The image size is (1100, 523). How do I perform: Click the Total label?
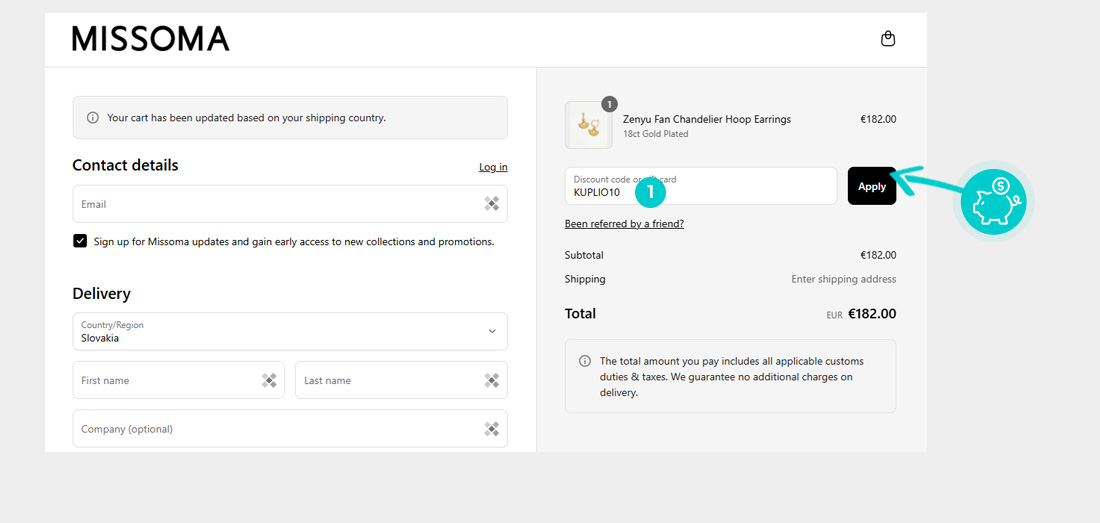(x=580, y=313)
